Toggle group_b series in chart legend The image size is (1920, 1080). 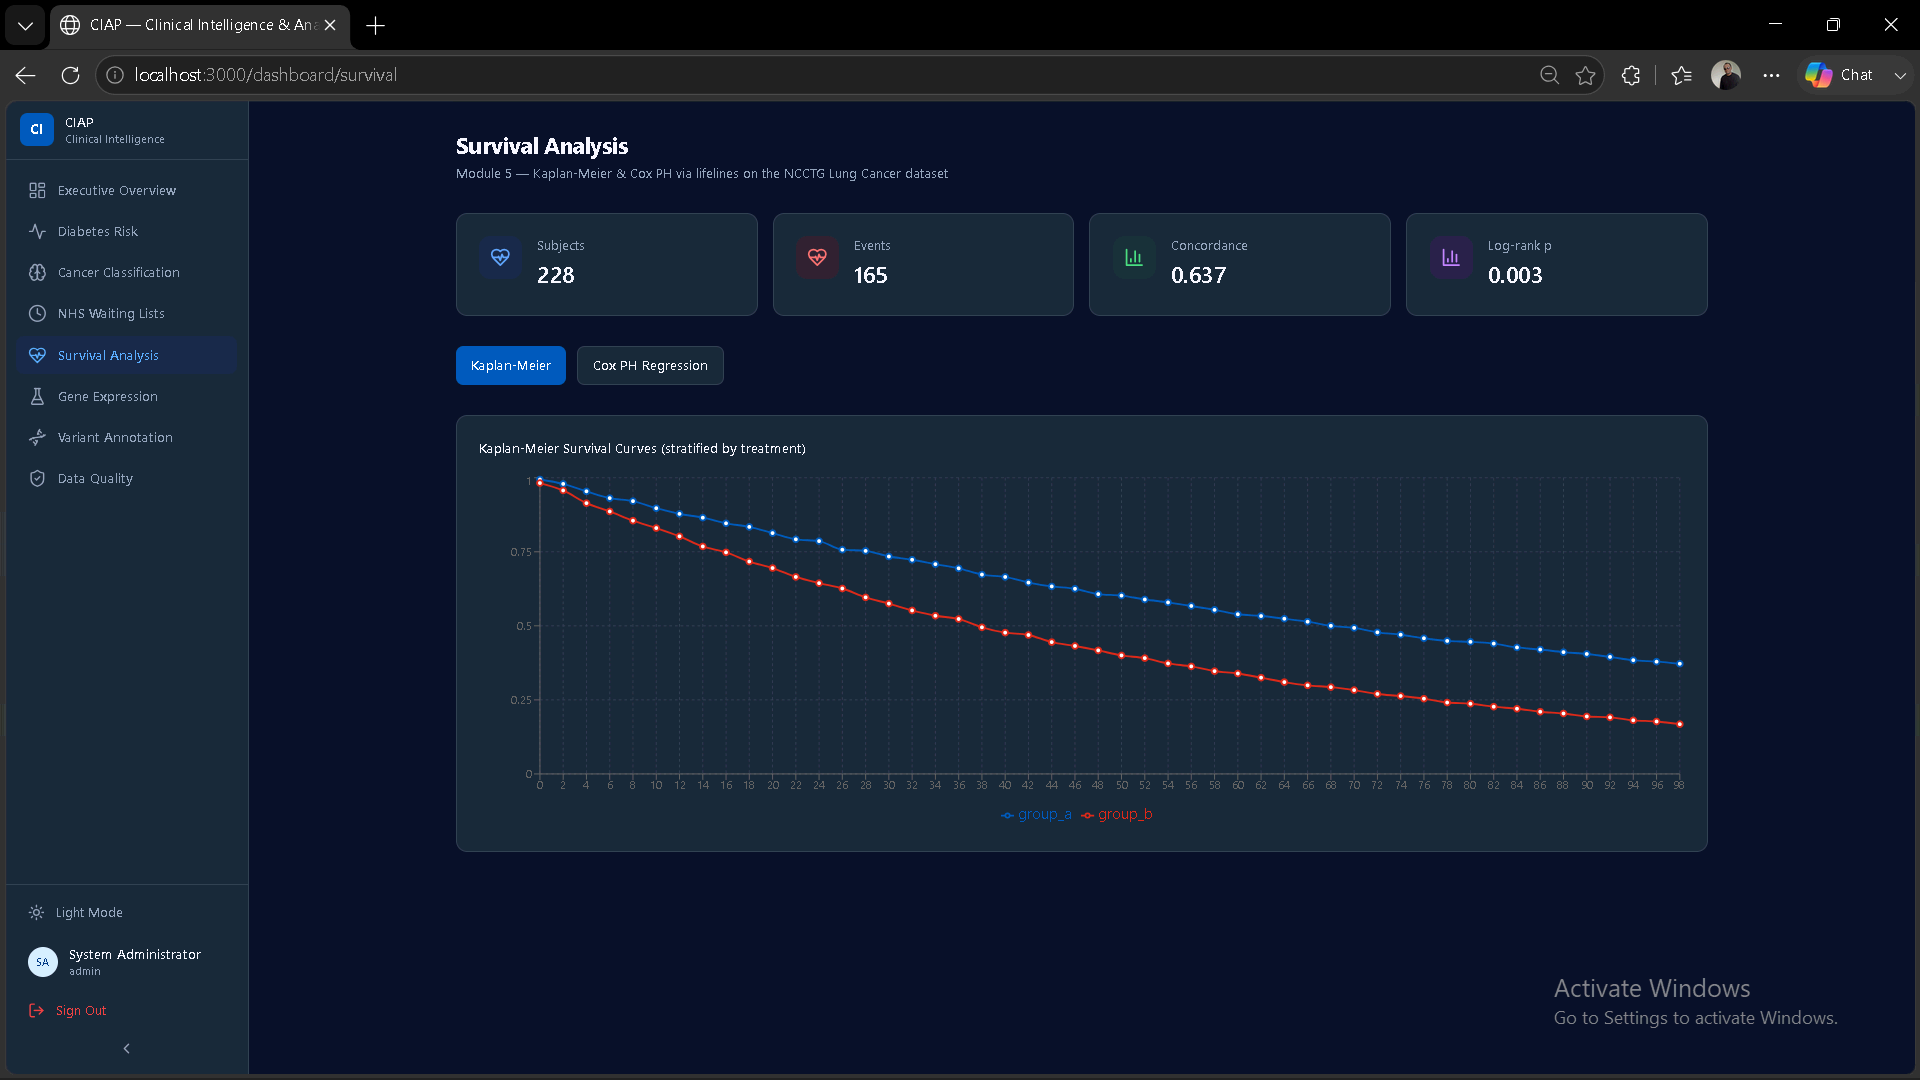click(1116, 814)
